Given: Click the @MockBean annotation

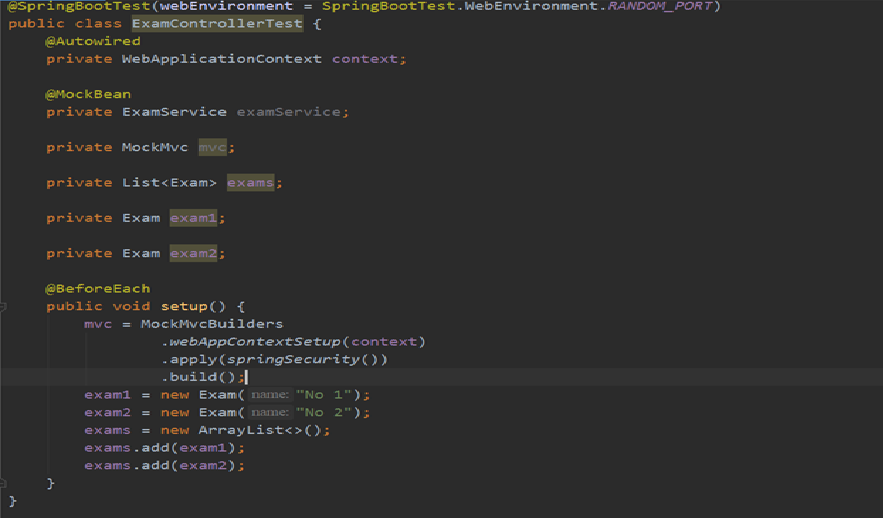Looking at the screenshot, I should point(88,94).
